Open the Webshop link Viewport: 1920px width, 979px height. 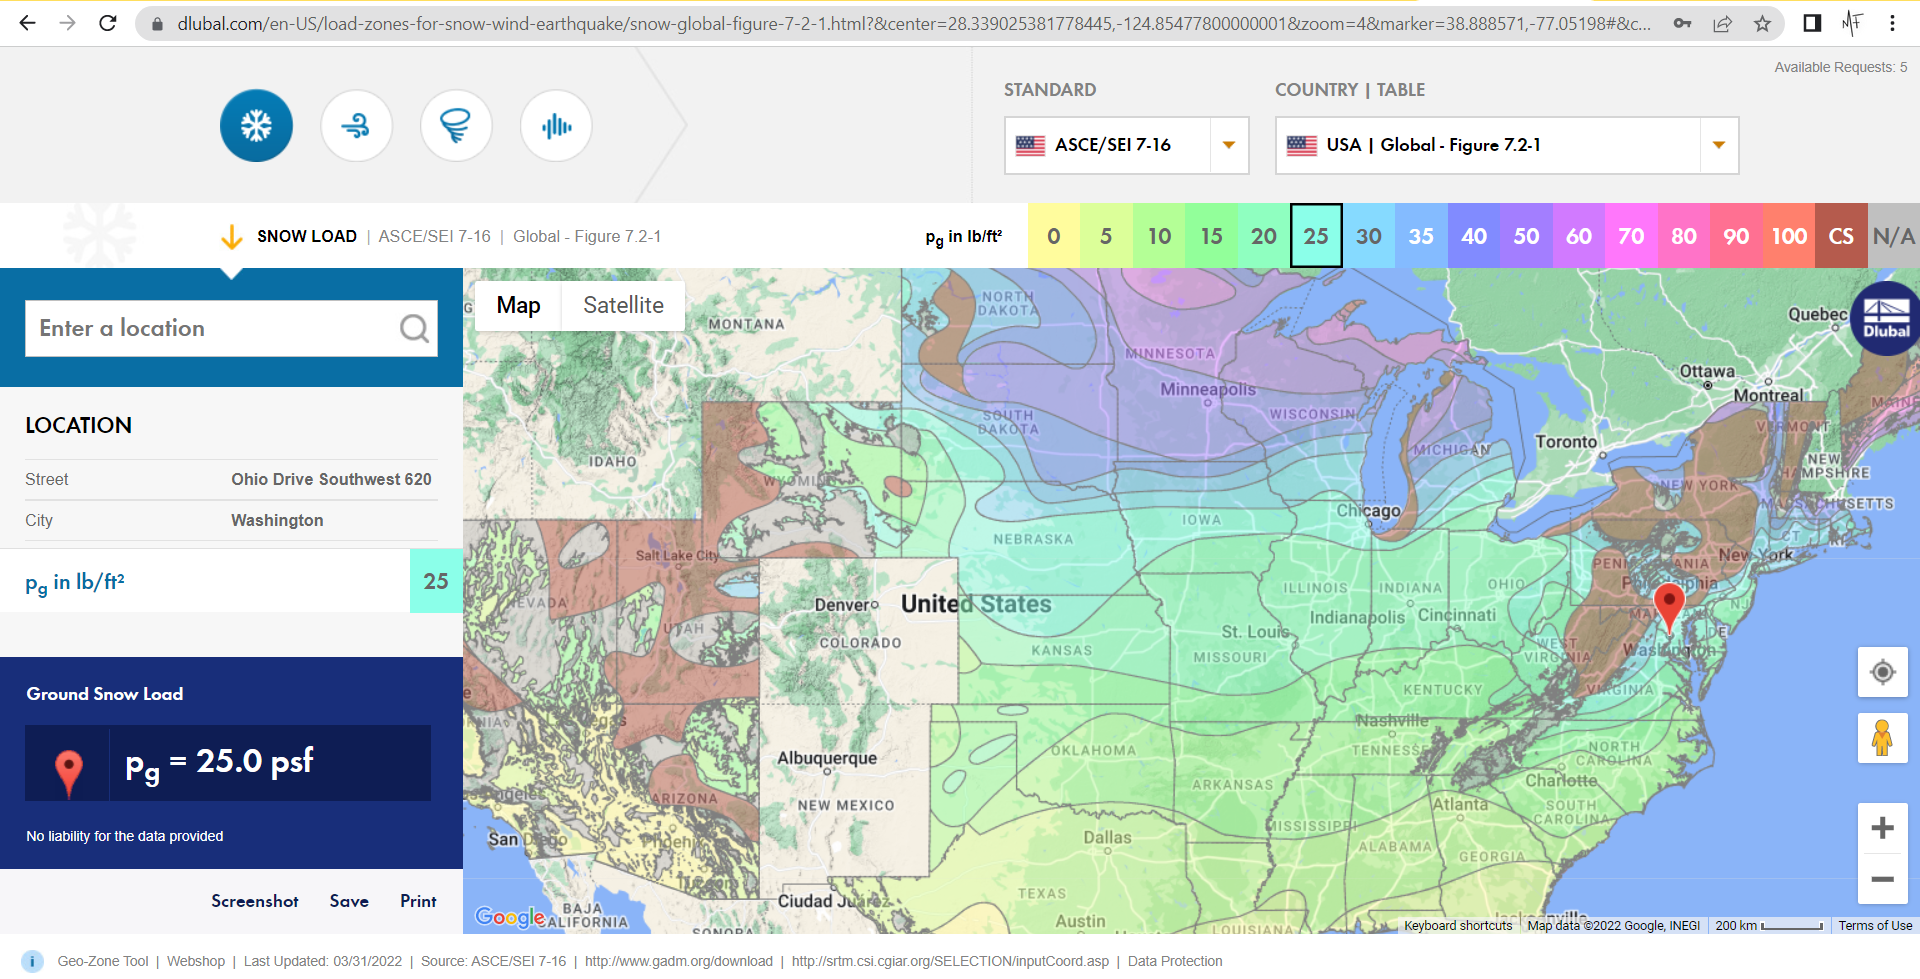196,961
